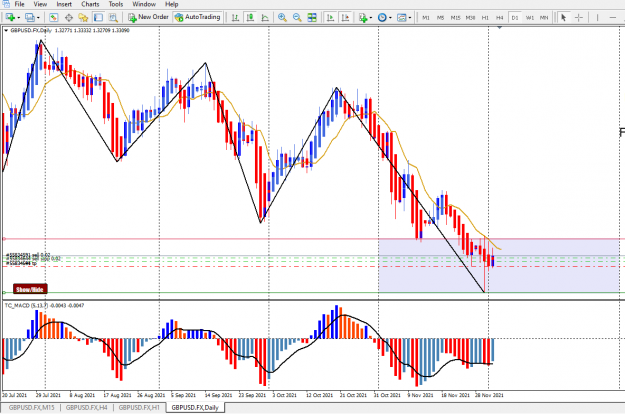
Task: Click the MetaTrader application icon
Action: coord(6,4)
